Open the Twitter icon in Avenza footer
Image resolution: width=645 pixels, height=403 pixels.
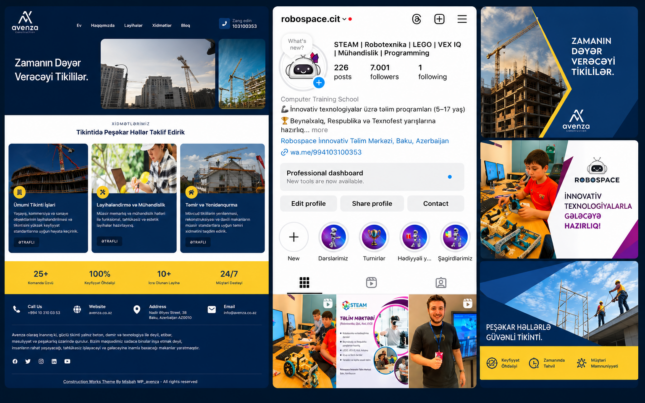pyautogui.click(x=28, y=361)
